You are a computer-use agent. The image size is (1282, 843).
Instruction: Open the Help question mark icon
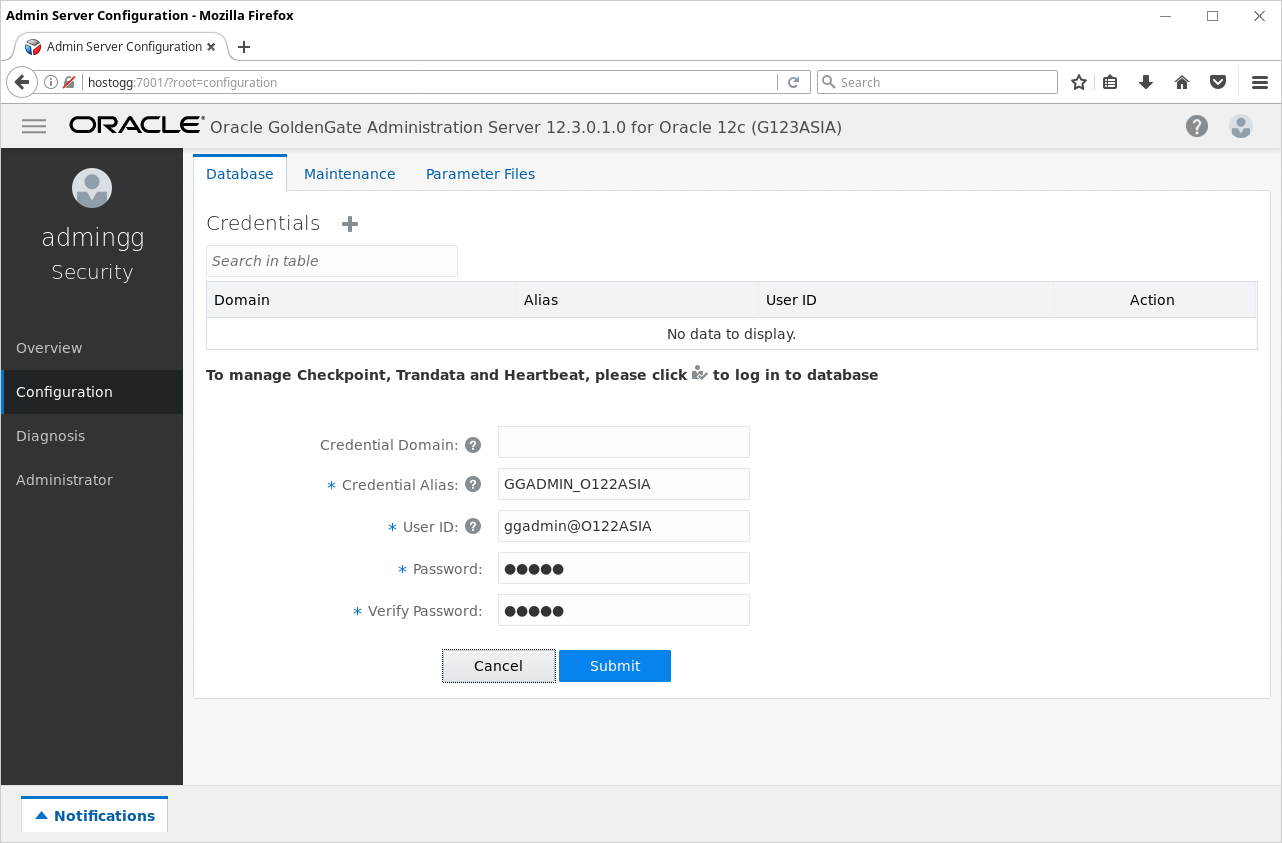pyautogui.click(x=1197, y=126)
